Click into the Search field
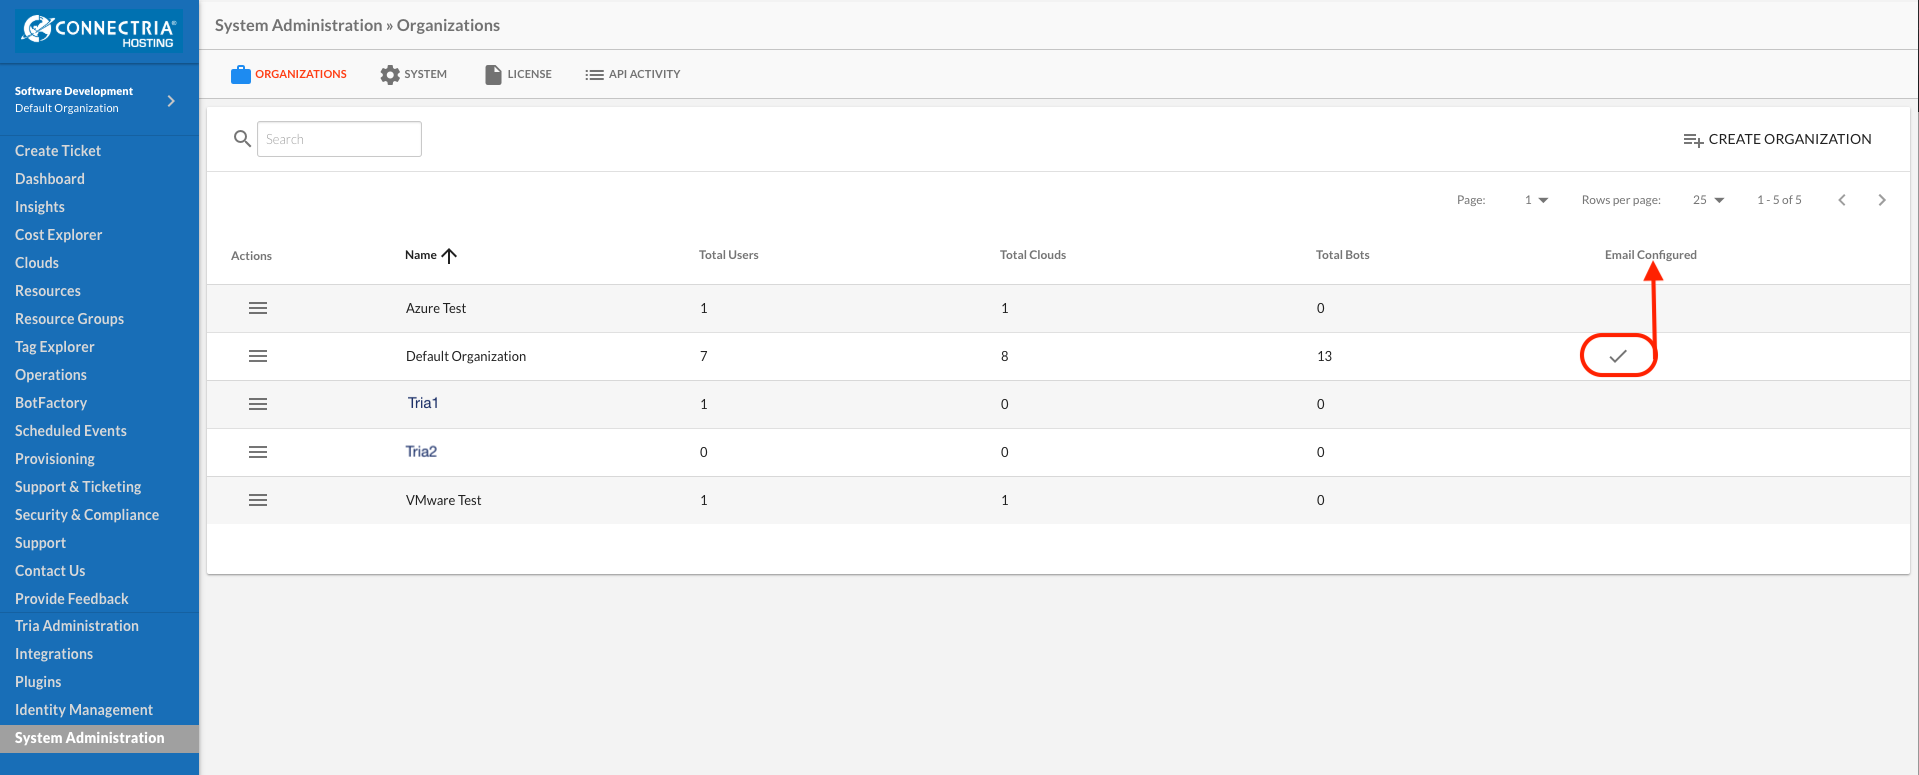The height and width of the screenshot is (775, 1919). coord(339,139)
